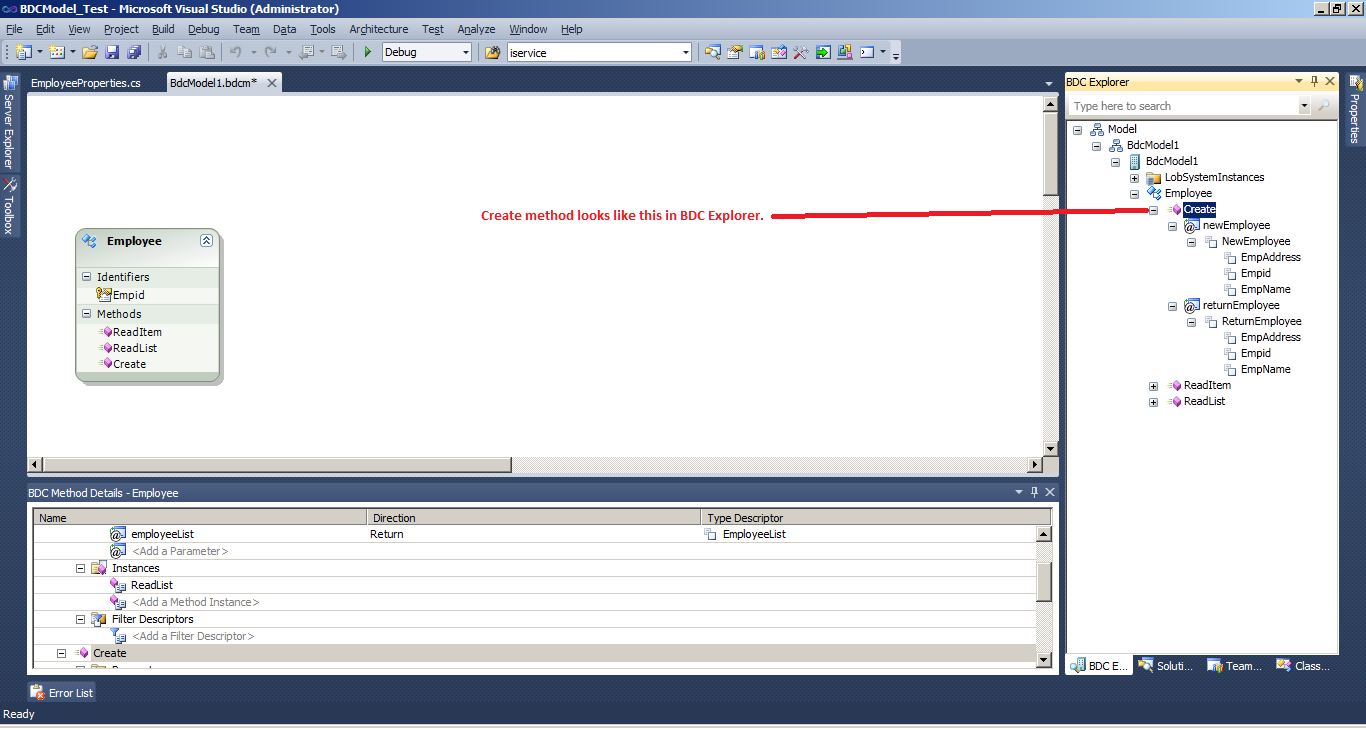Collapse the returnEmployee parameter node
Image resolution: width=1366 pixels, height=730 pixels.
click(1172, 306)
